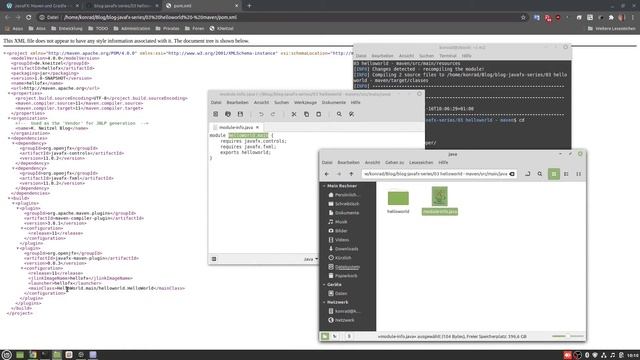This screenshot has height=360, width=640.
Task: Select the module-info.java tab in editor
Action: pyautogui.click(x=236, y=127)
